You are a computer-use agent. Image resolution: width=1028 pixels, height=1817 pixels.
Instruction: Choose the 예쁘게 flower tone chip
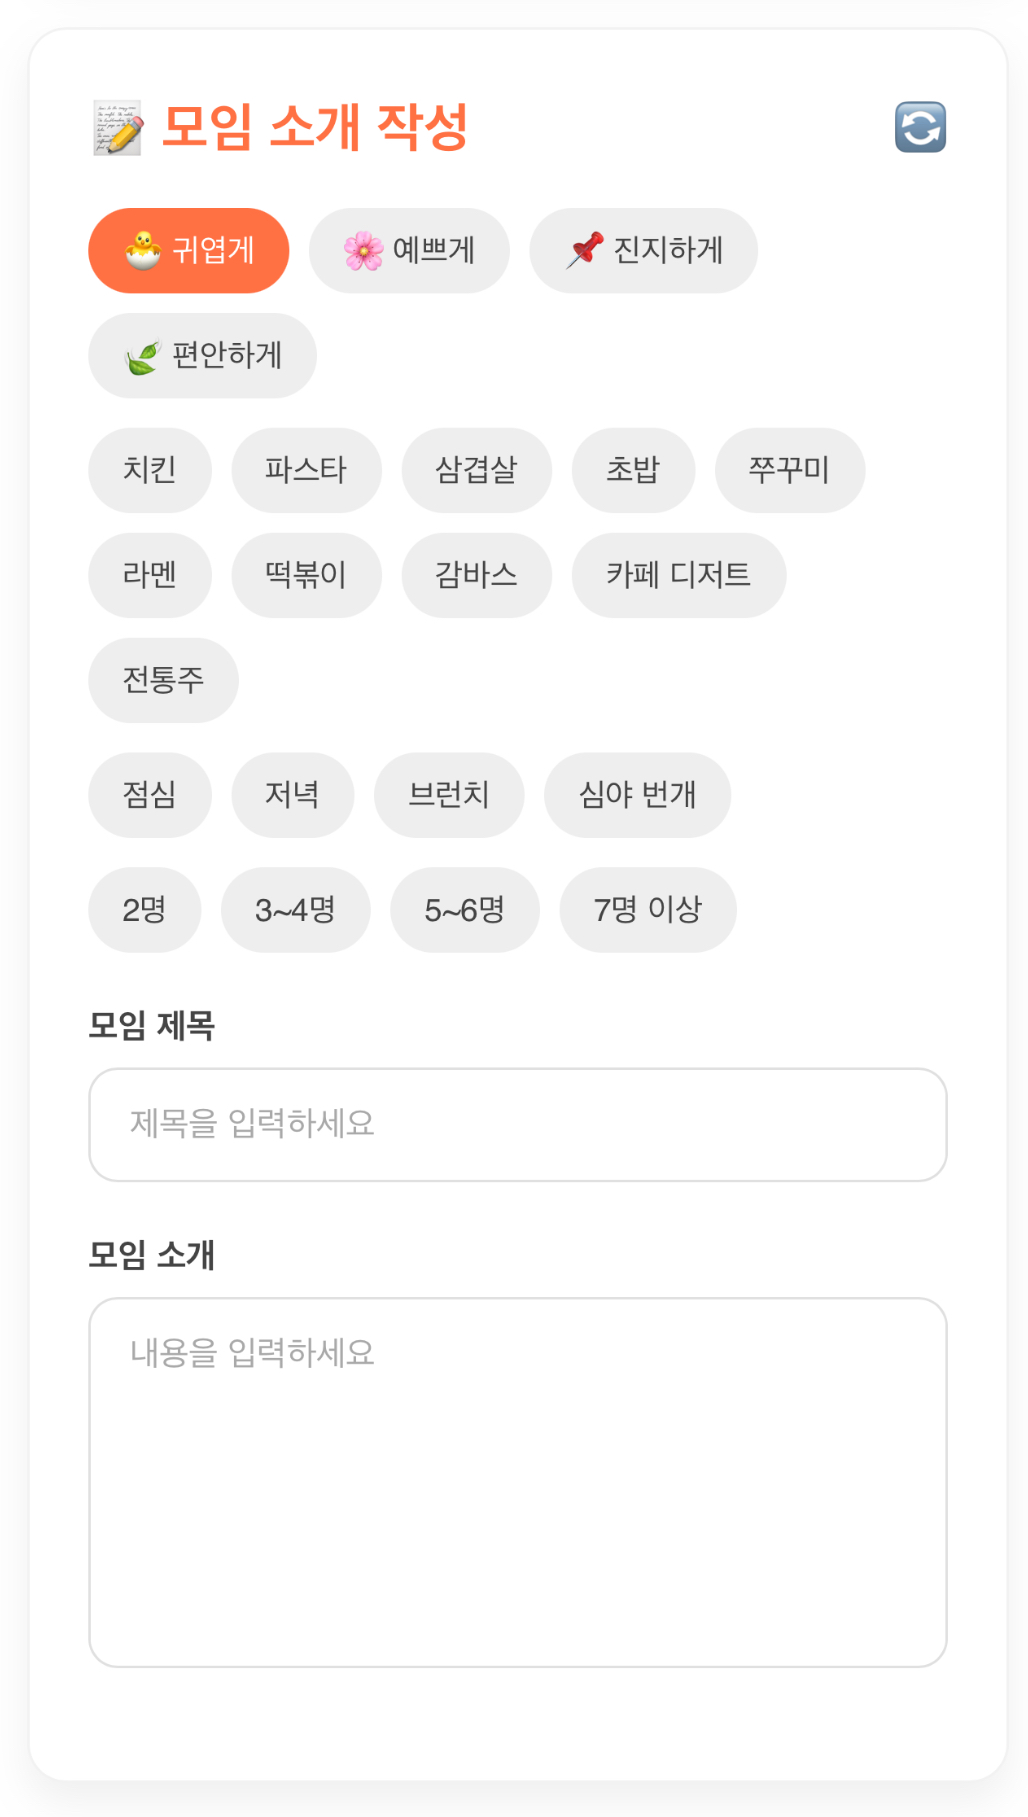click(x=409, y=250)
